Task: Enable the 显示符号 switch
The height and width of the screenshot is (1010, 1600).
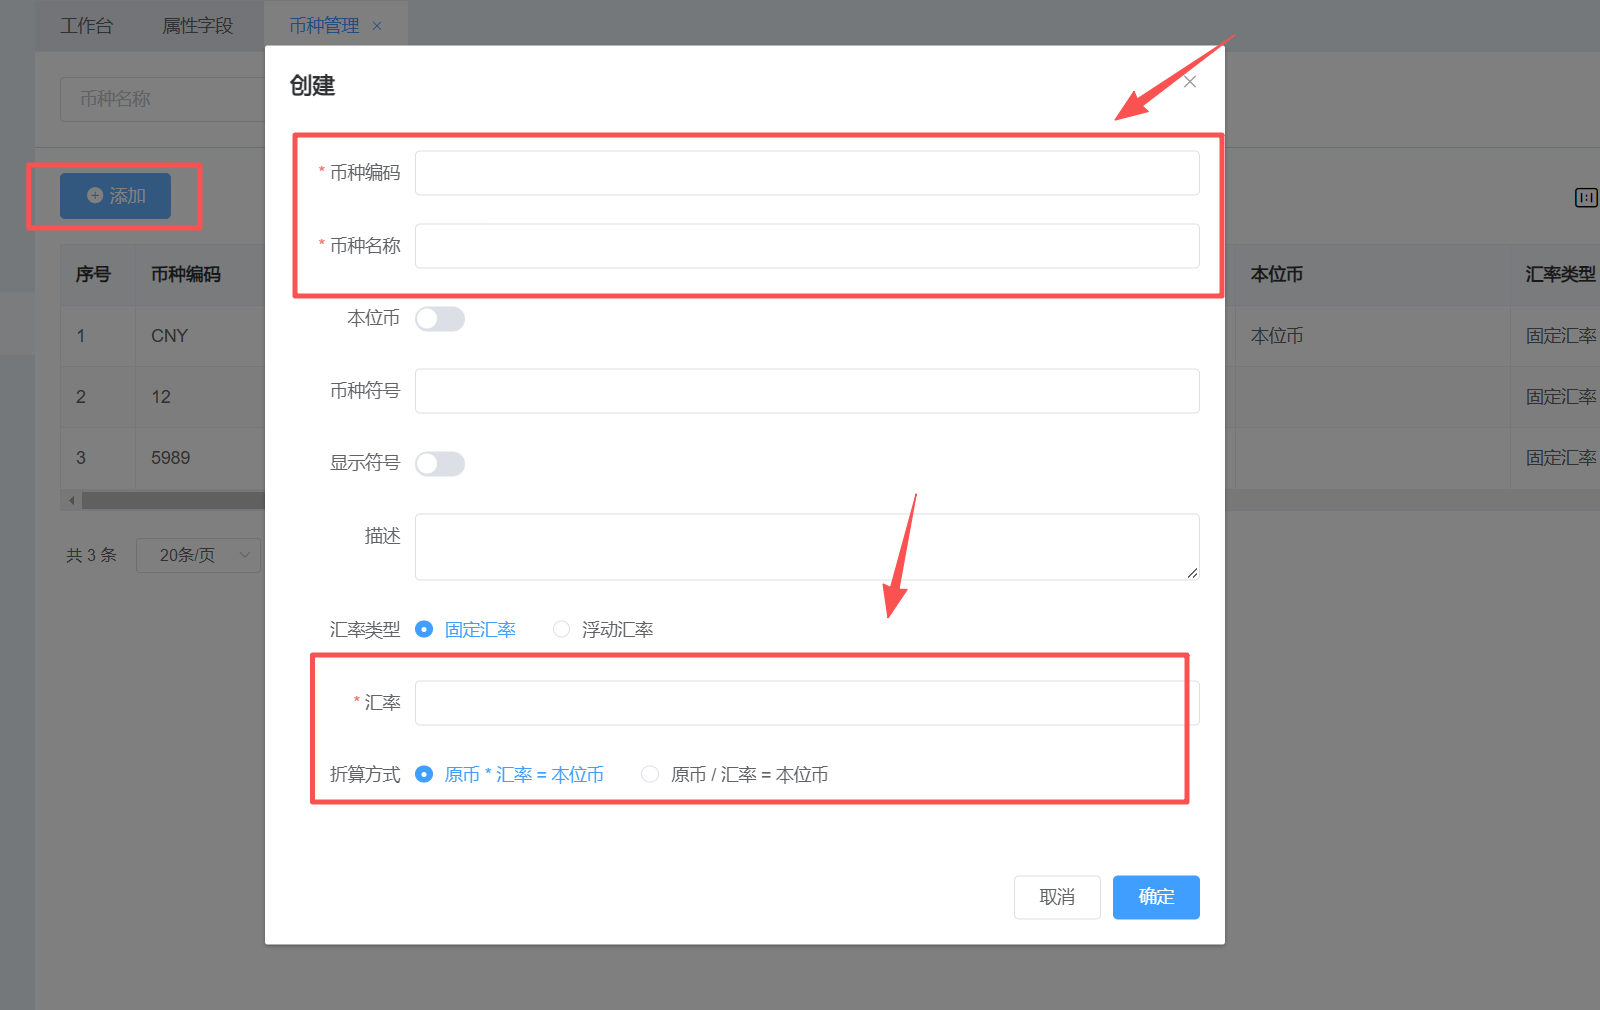Action: pos(440,464)
